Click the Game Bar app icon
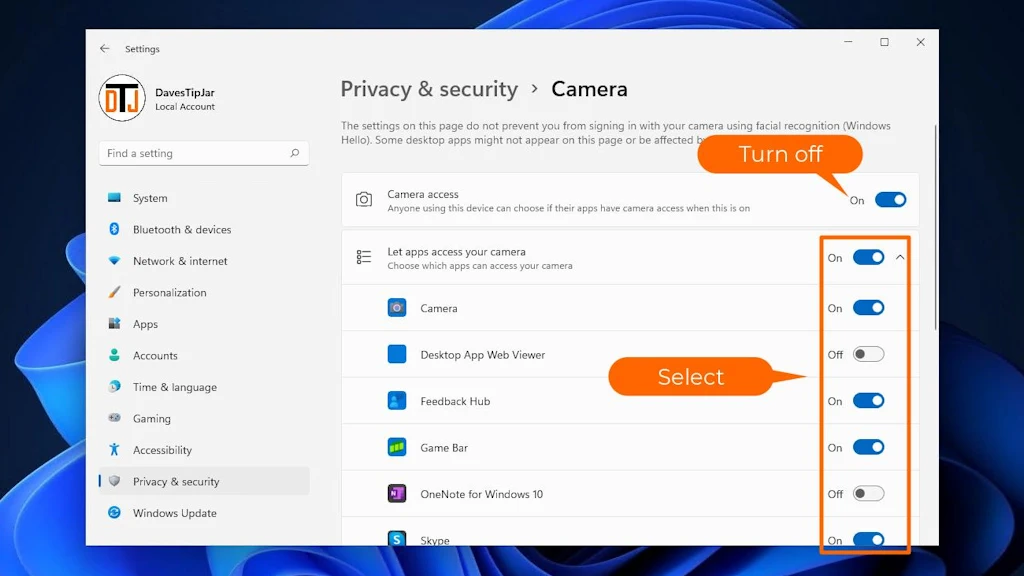1024x576 pixels. tap(396, 447)
